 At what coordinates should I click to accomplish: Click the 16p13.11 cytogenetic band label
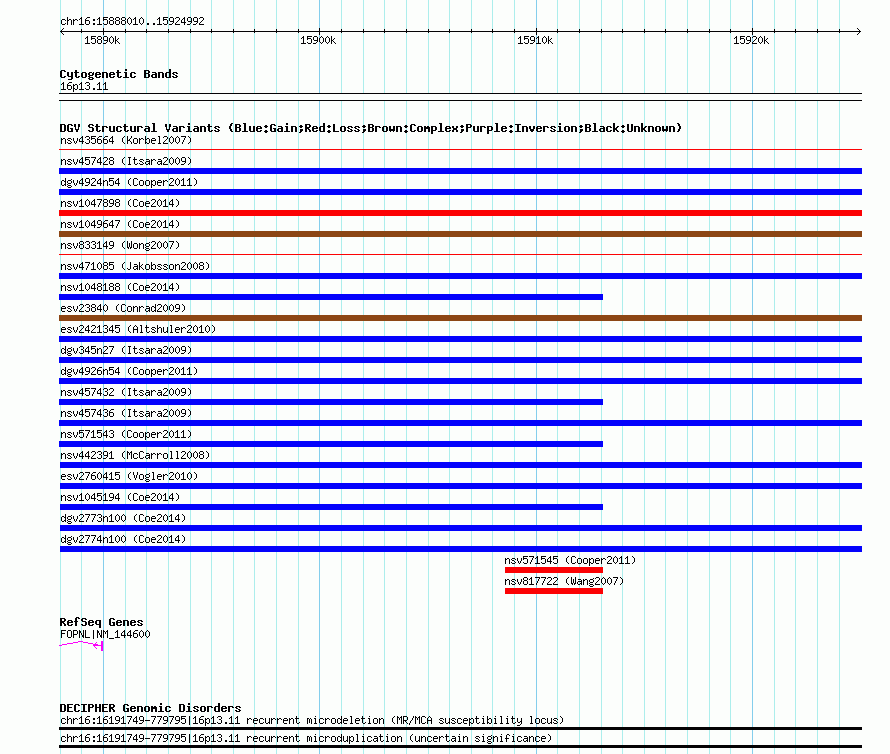(x=84, y=86)
